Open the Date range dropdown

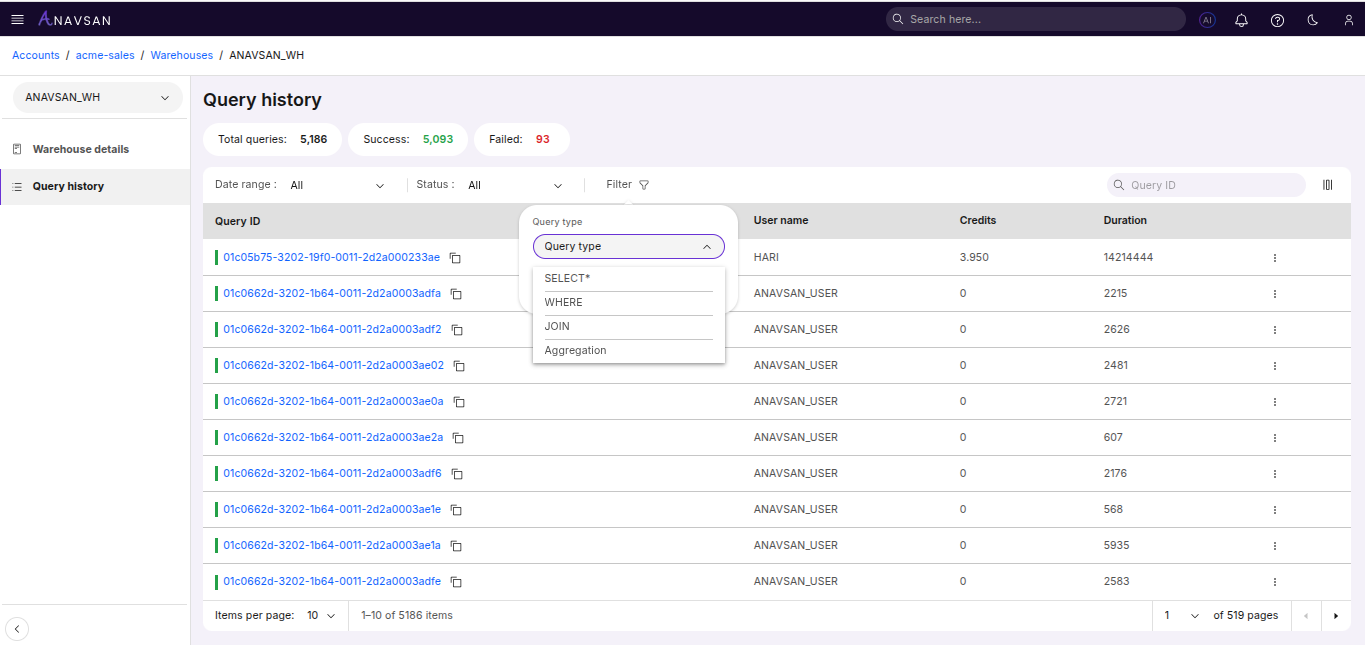coord(340,184)
